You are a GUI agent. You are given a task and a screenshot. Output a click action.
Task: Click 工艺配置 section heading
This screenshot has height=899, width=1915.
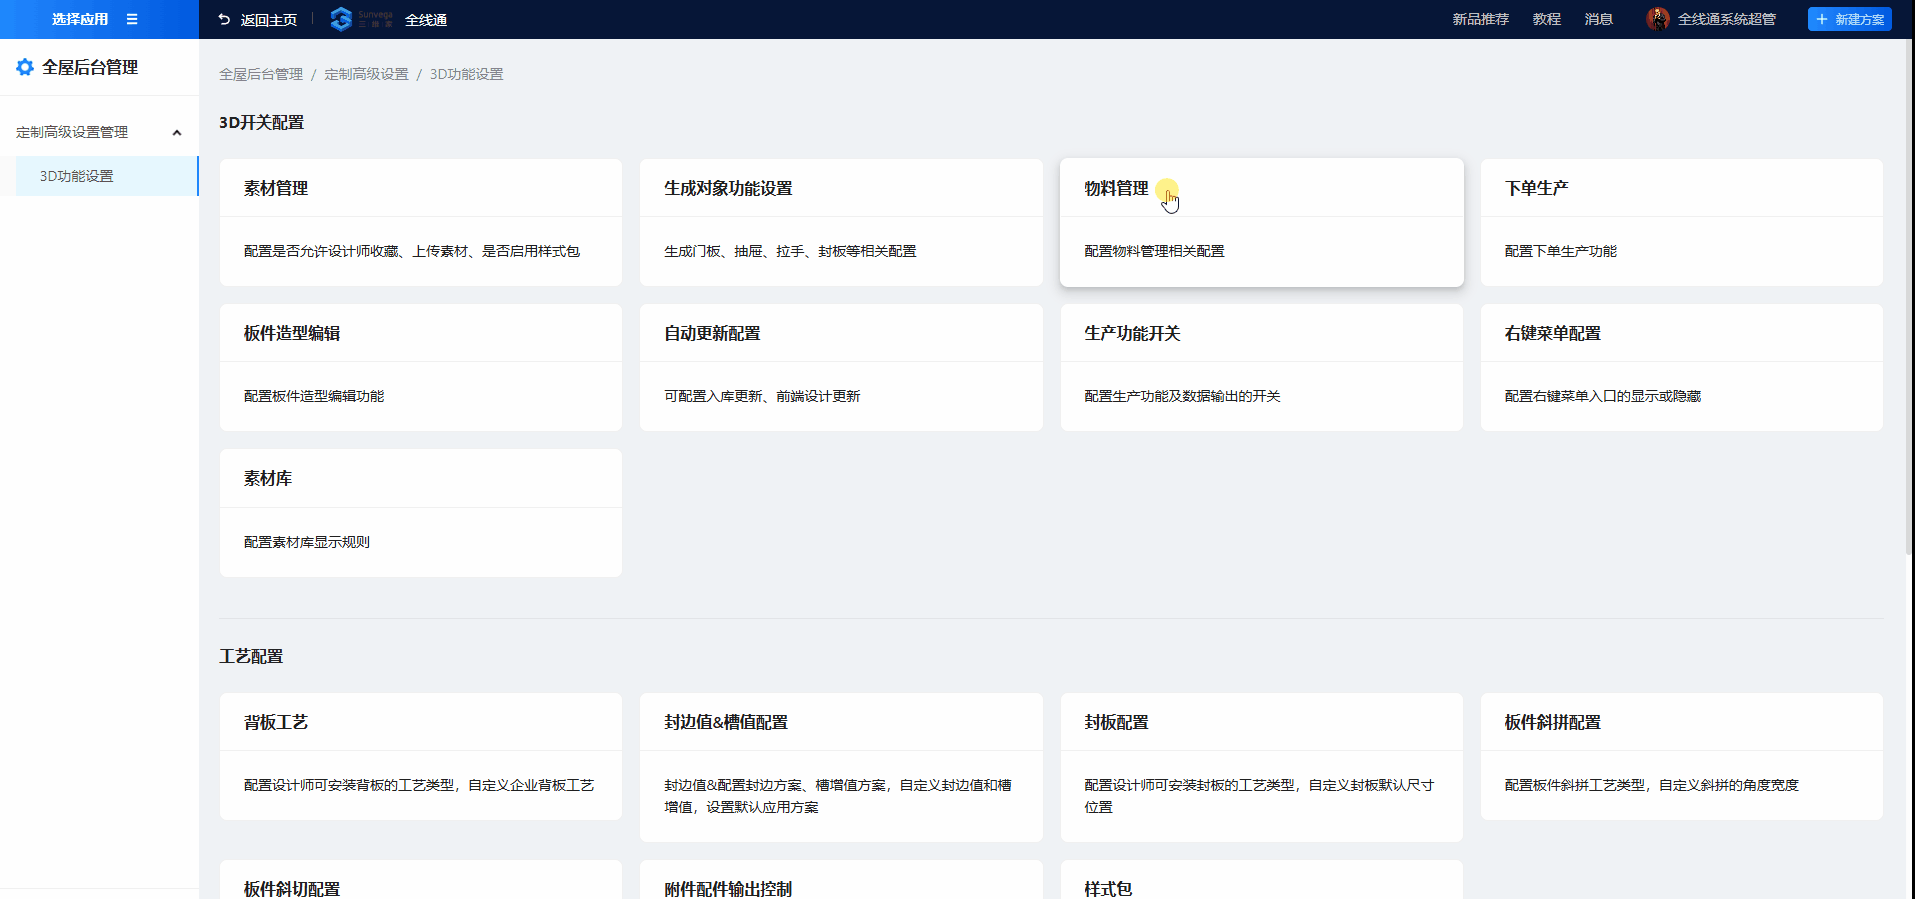click(251, 656)
